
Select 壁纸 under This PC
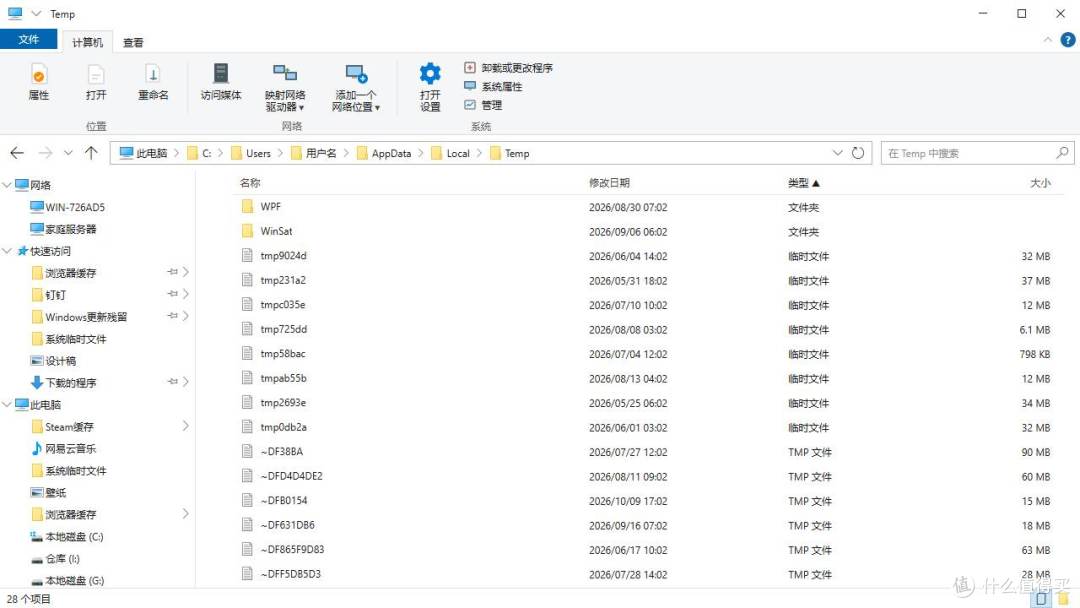pos(49,492)
